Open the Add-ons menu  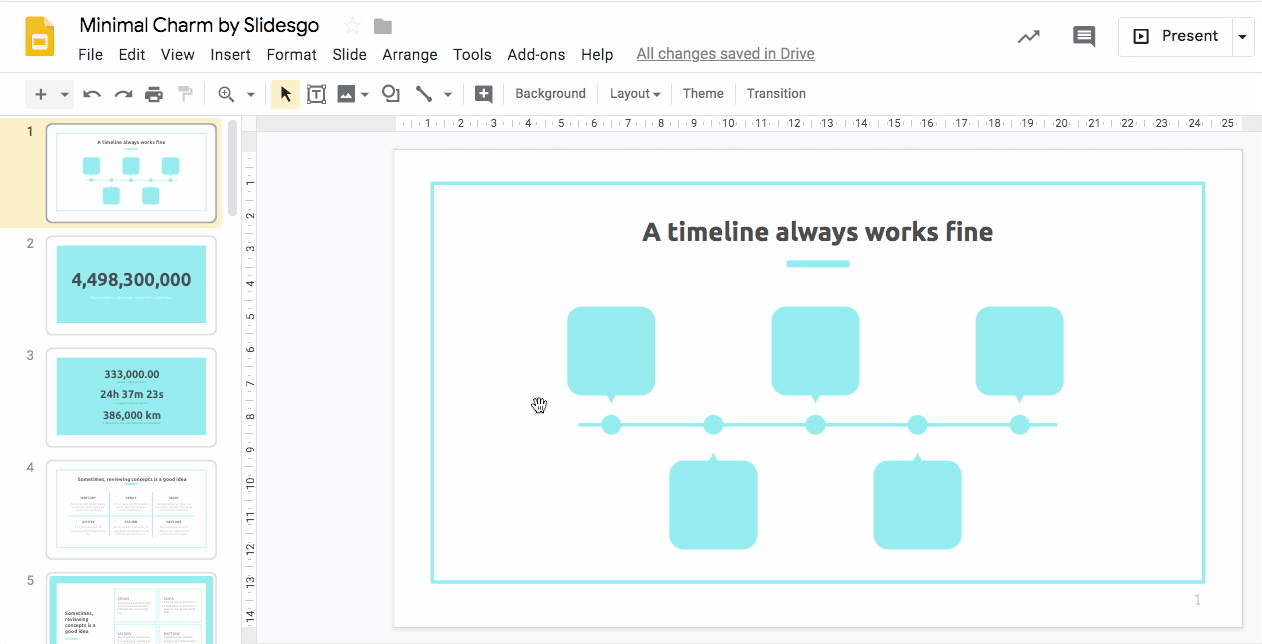[536, 55]
